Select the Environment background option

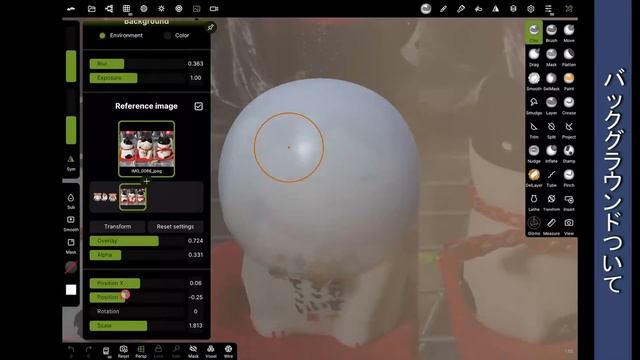coord(121,36)
